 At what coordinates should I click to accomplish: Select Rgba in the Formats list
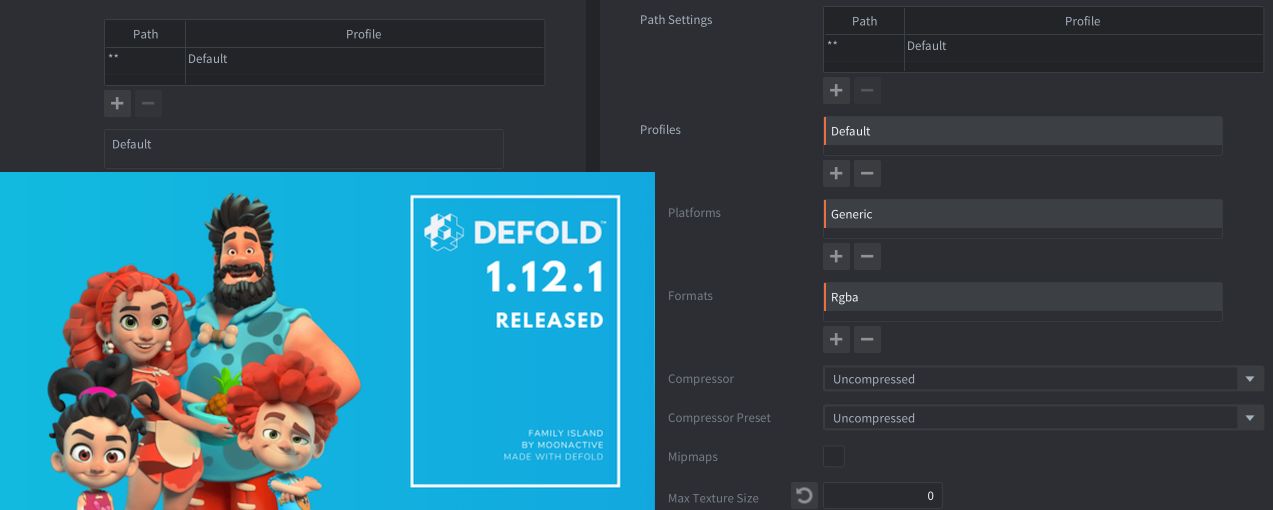[x=1022, y=297]
